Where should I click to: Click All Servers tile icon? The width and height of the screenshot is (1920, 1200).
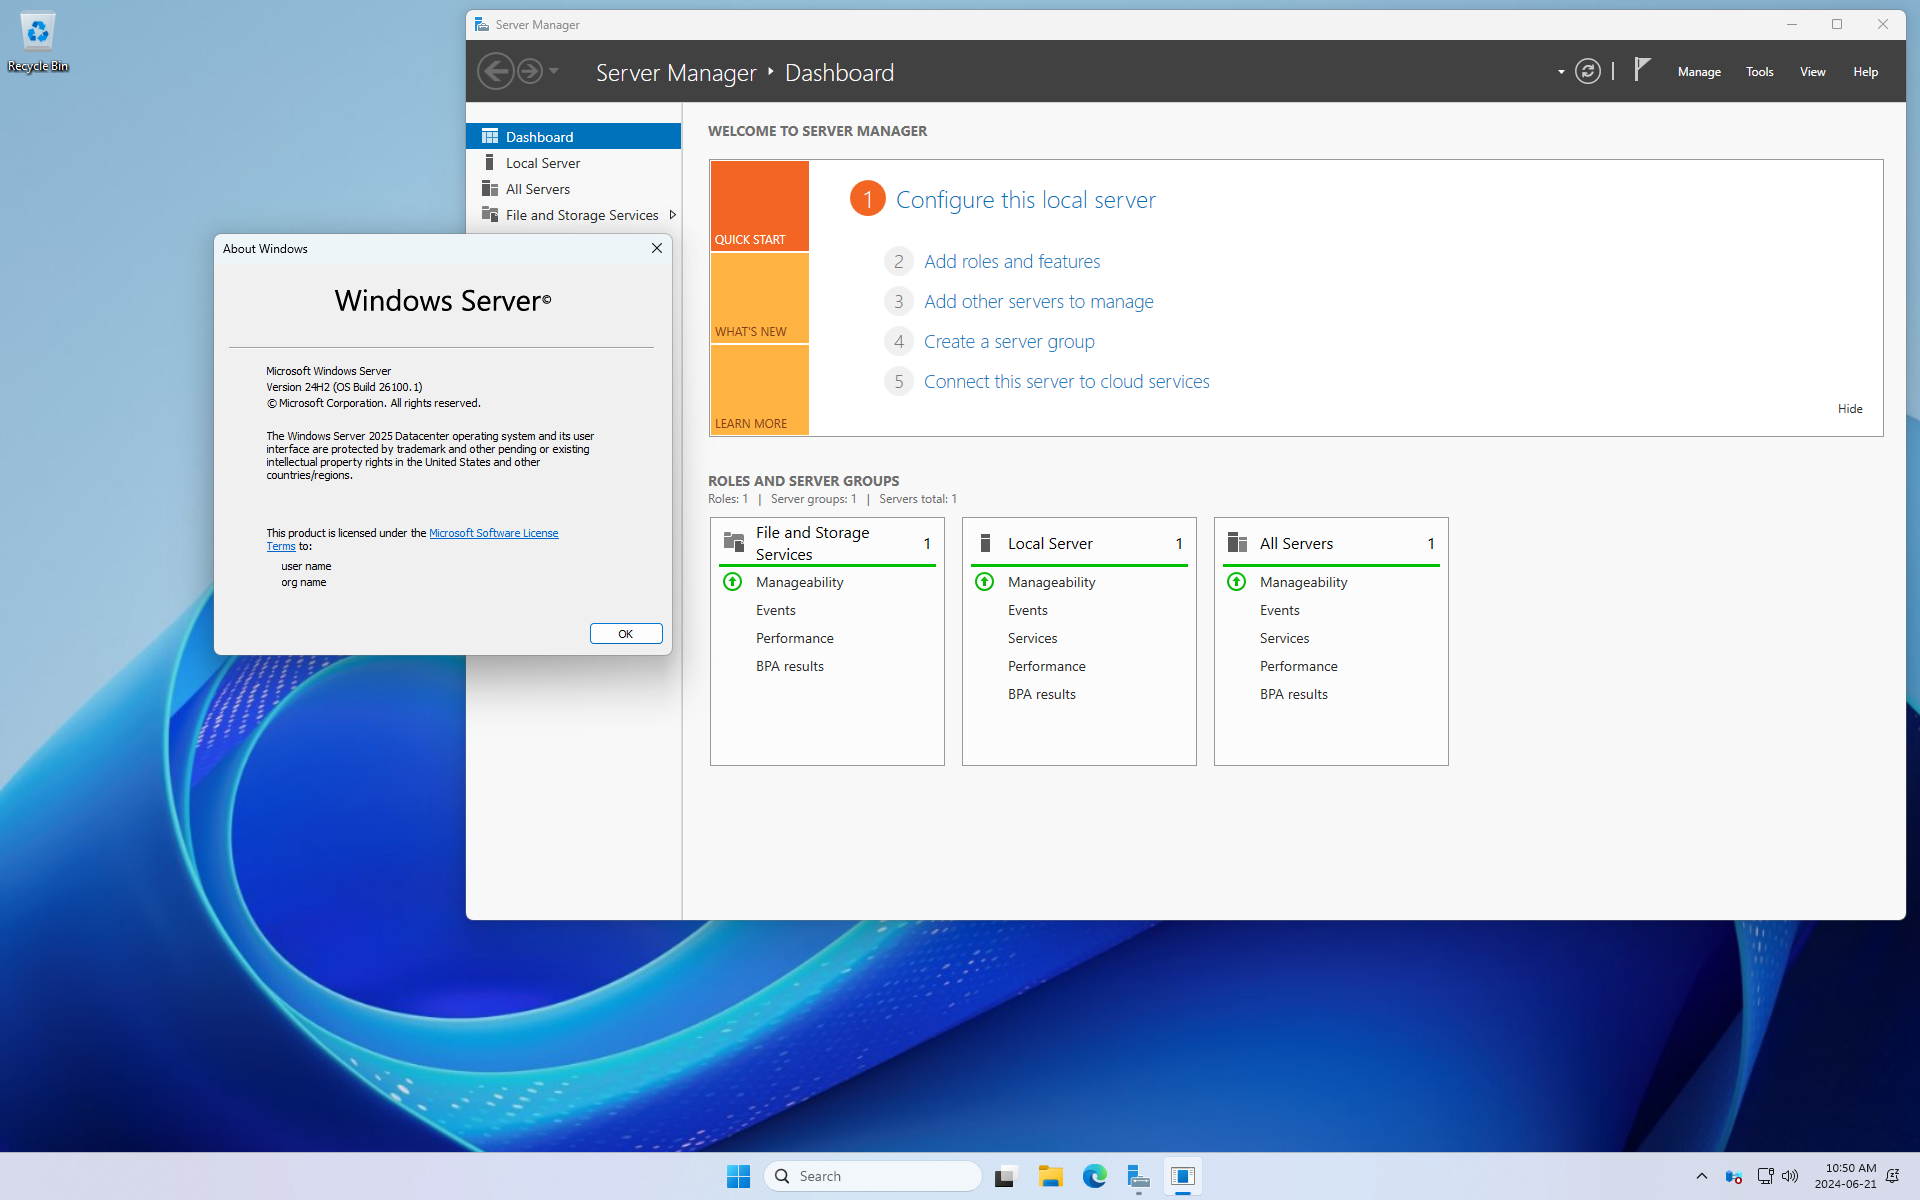[x=1237, y=542]
